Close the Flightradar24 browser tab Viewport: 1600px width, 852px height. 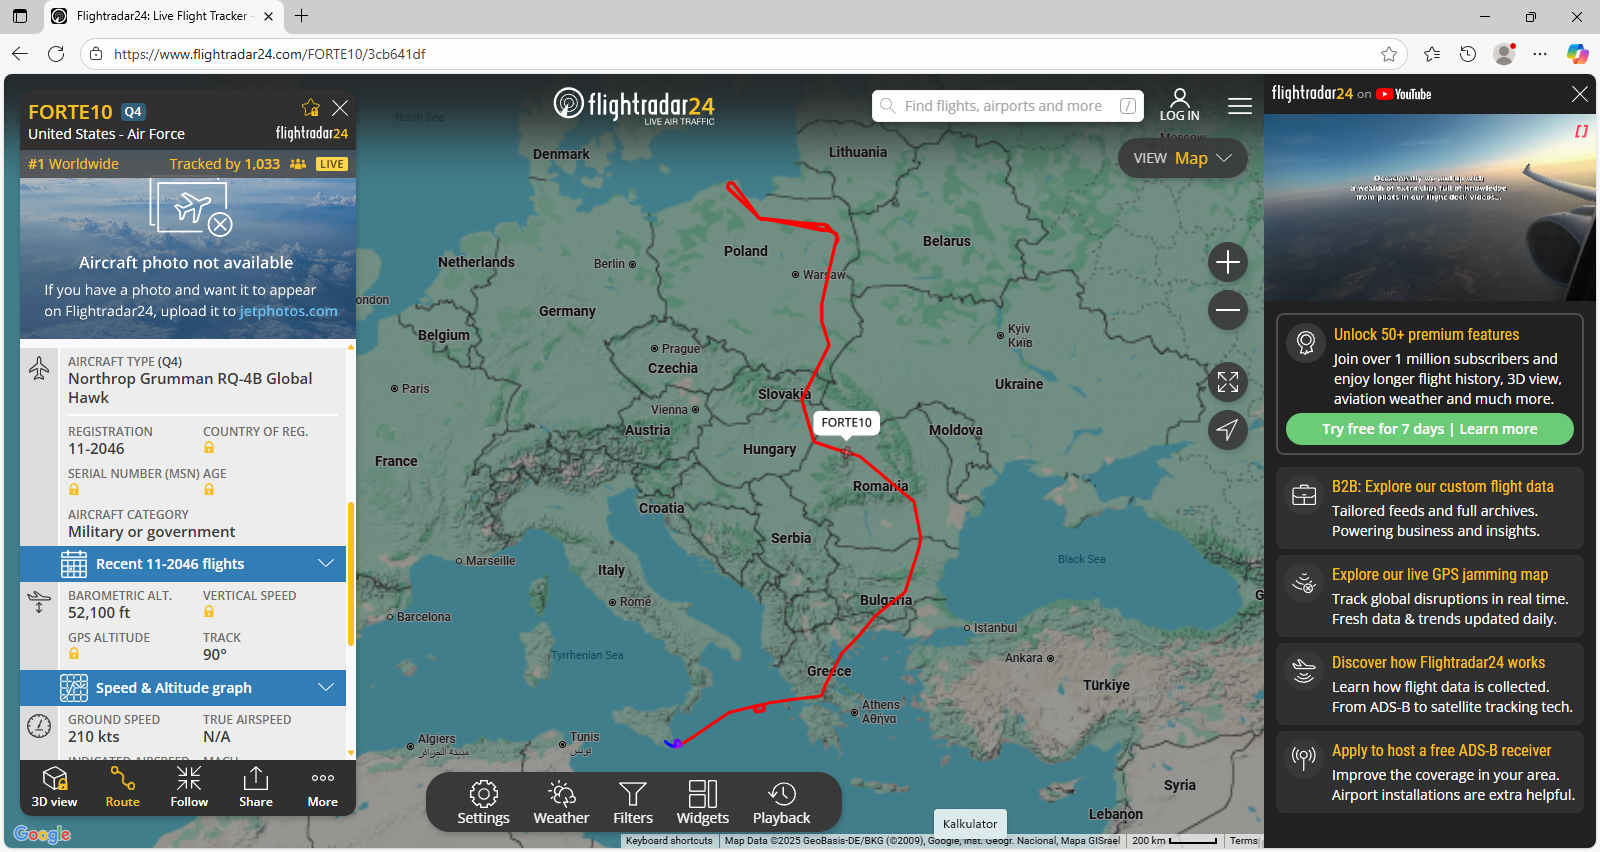[268, 16]
